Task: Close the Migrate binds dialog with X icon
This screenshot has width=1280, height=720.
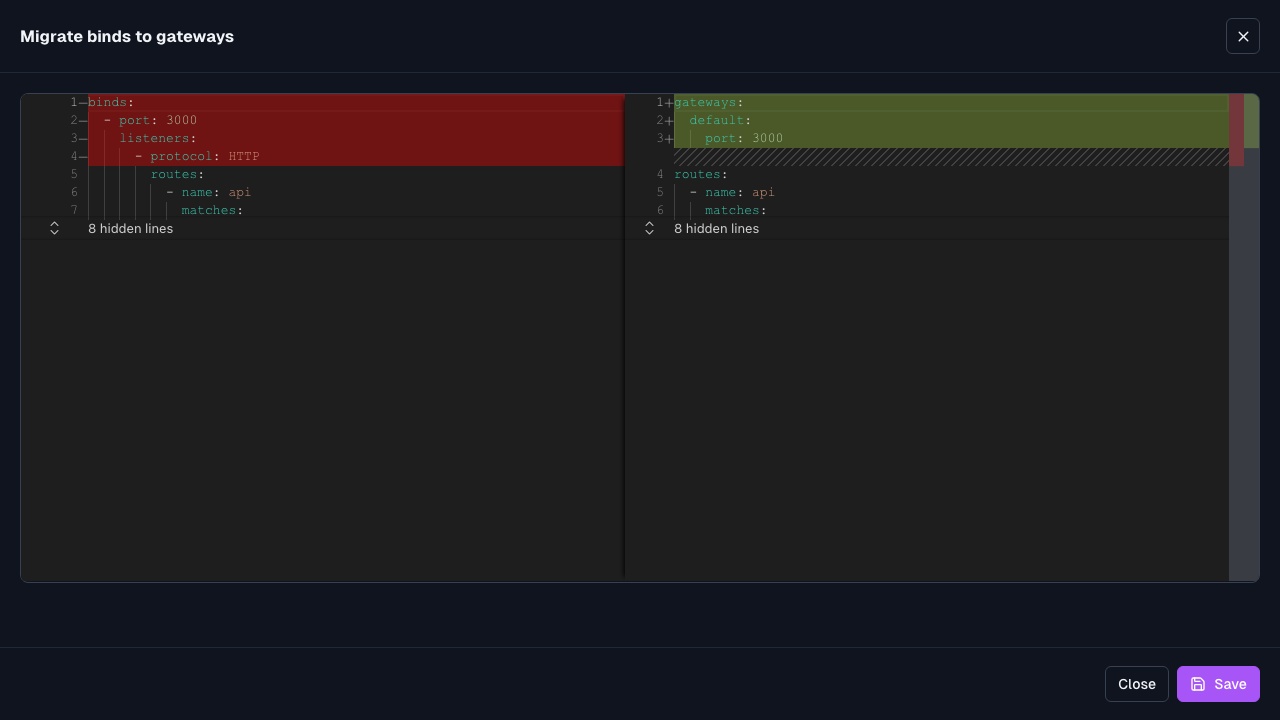Action: click(1243, 36)
